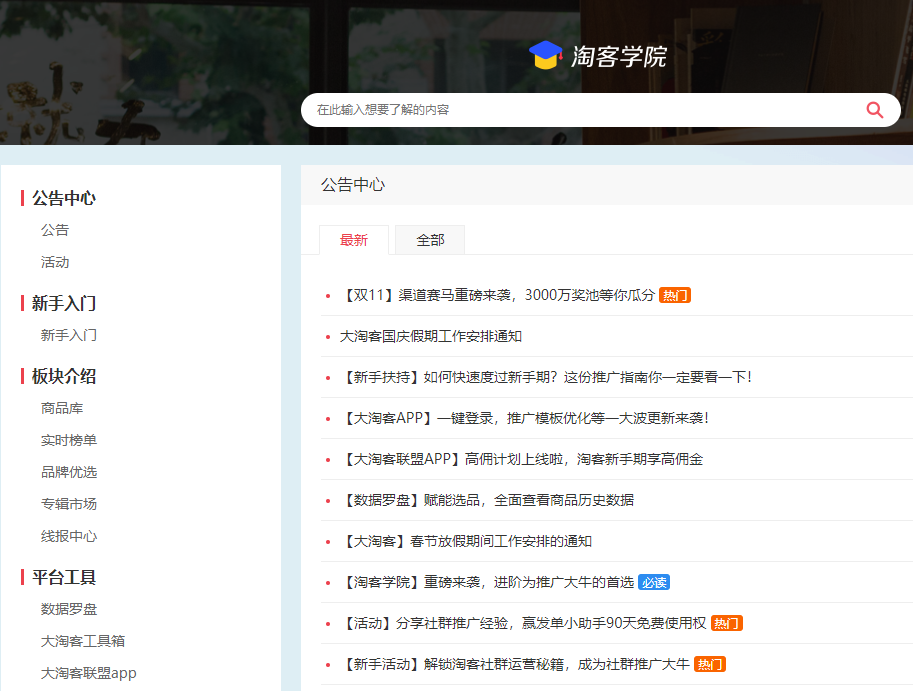Click 热门 badge on 分享社群推广经验 item
913x691 pixels.
727,623
